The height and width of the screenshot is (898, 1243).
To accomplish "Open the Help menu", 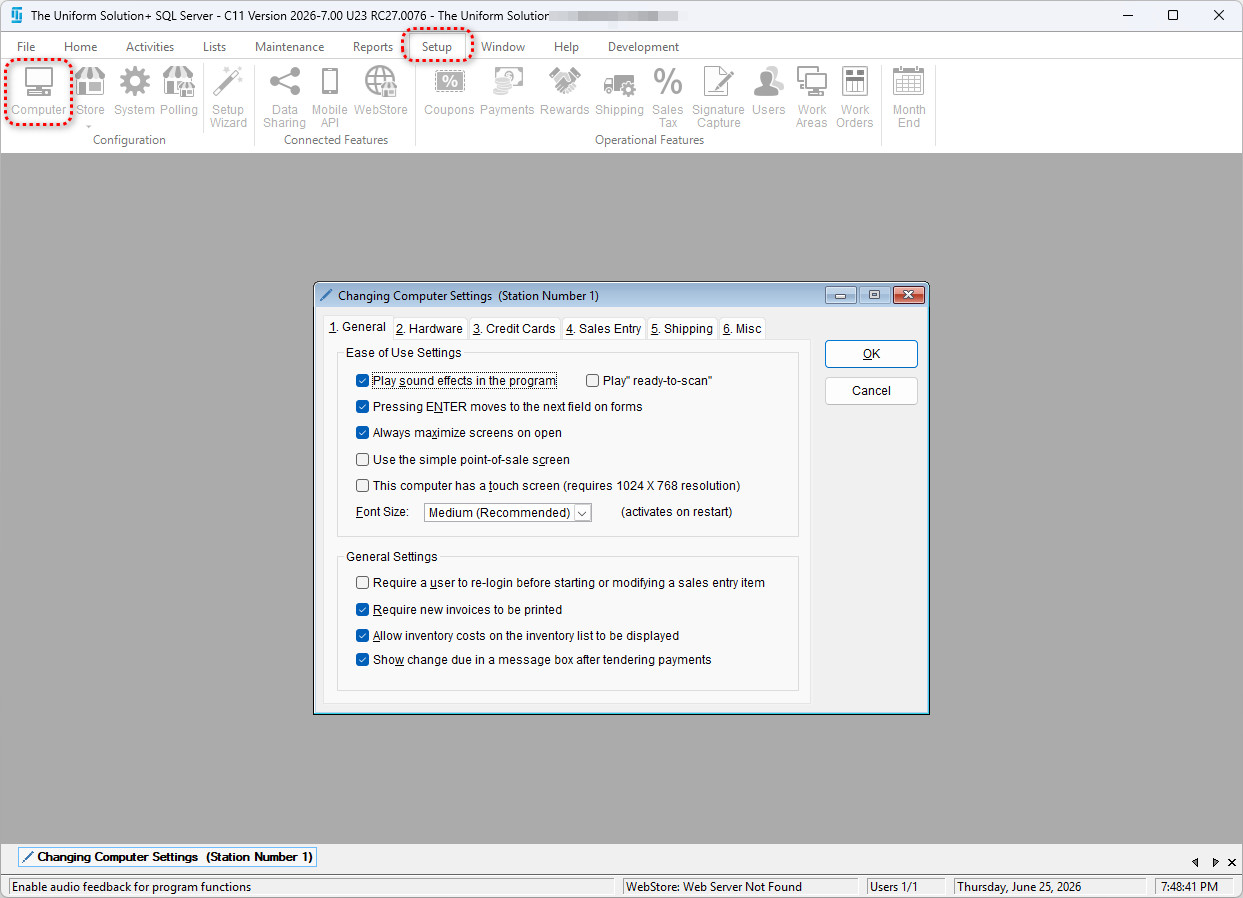I will point(566,47).
